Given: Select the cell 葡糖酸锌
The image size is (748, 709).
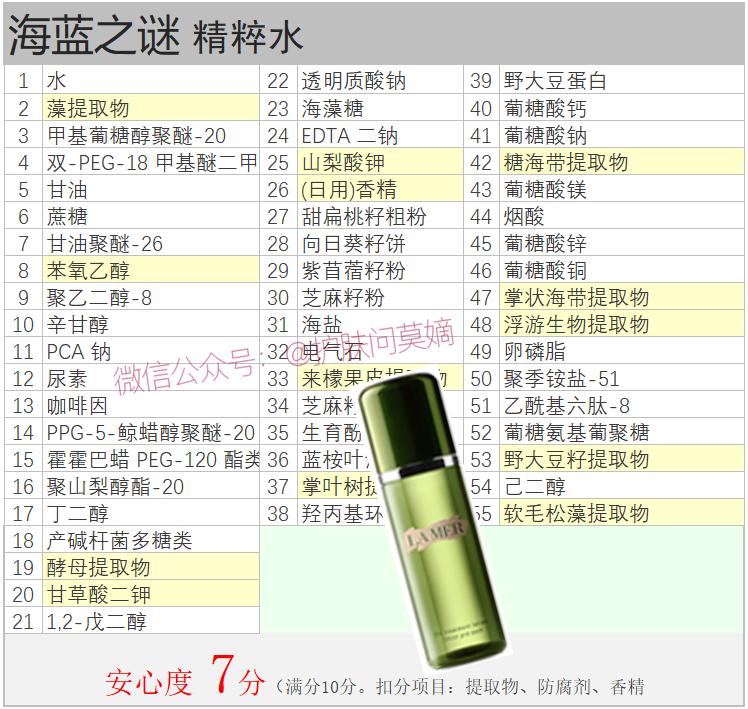Looking at the screenshot, I should point(622,243).
